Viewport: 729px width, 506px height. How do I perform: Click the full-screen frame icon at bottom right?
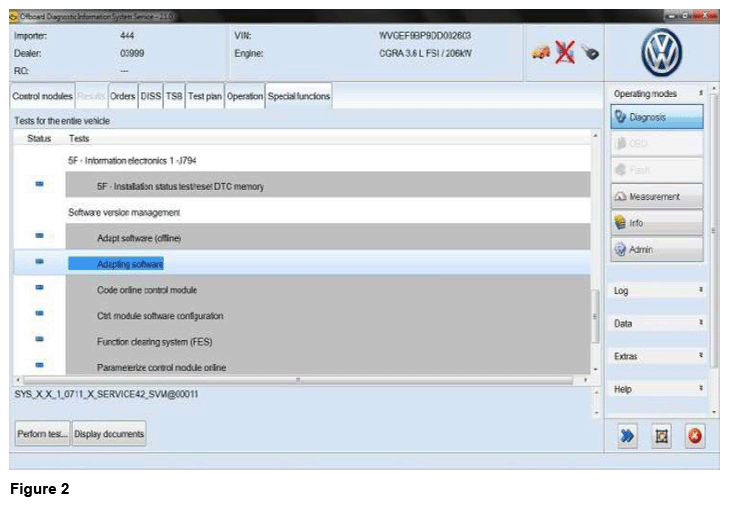tap(661, 436)
